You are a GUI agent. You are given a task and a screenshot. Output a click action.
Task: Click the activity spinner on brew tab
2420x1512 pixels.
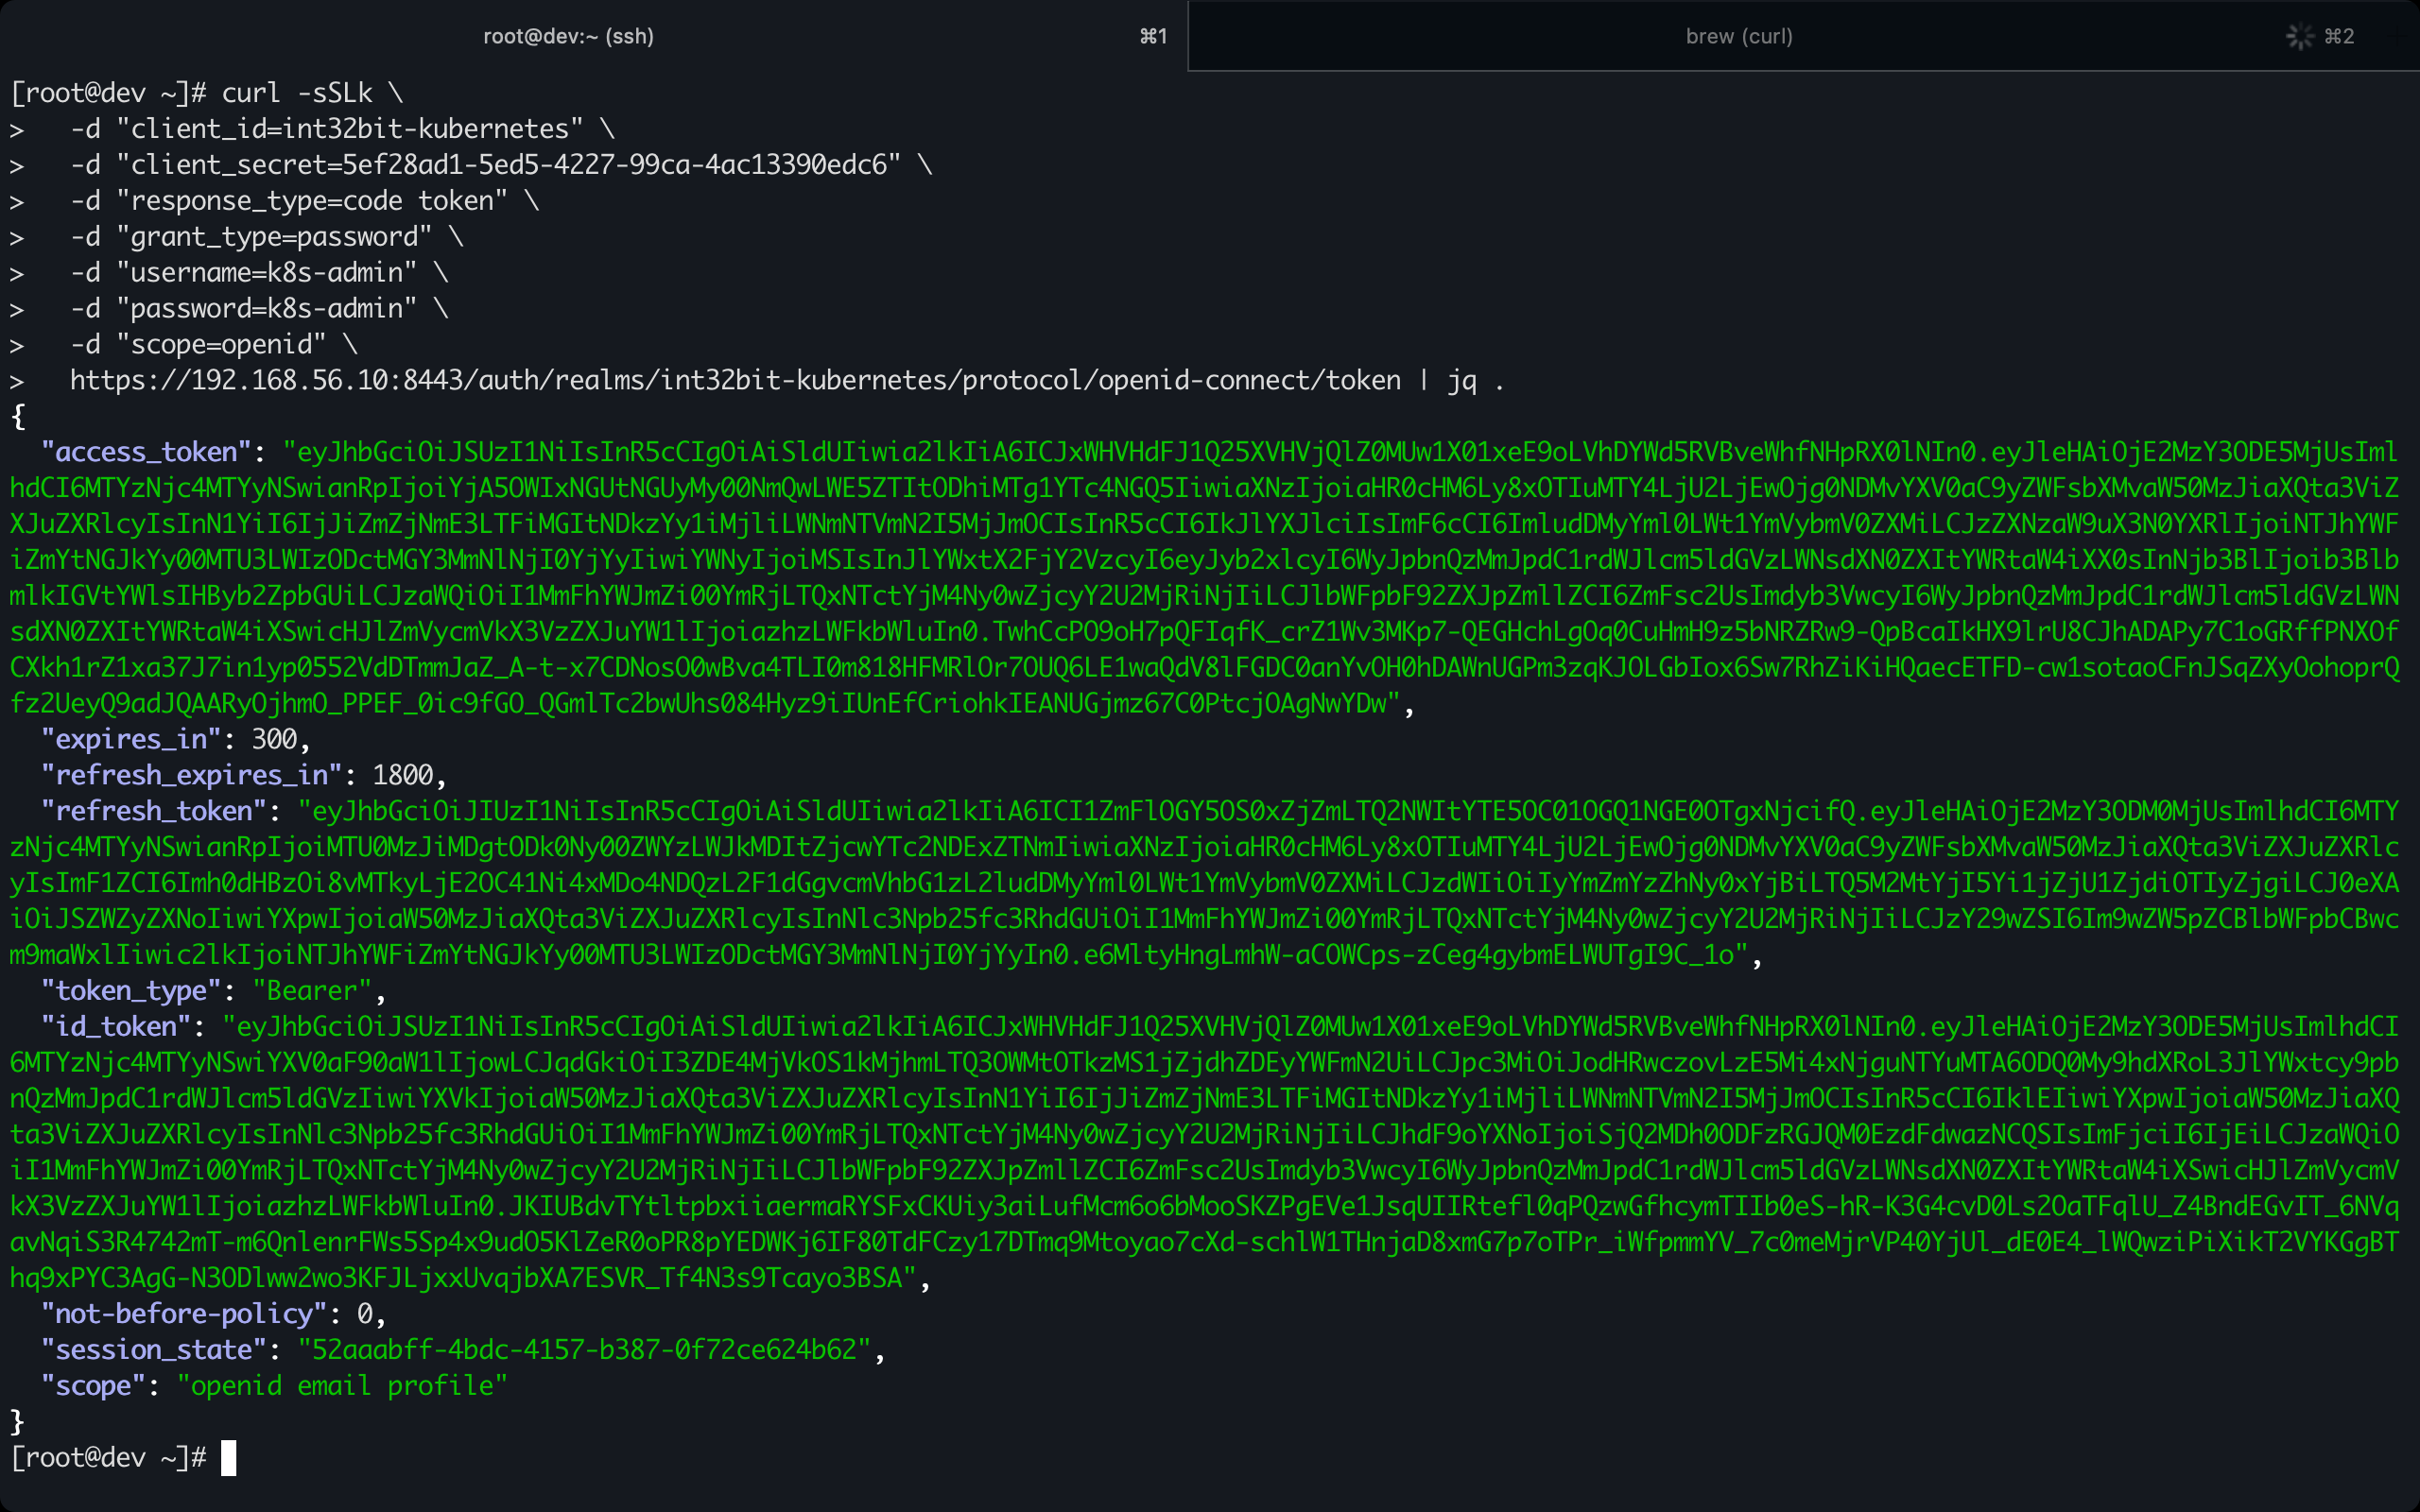(2299, 37)
